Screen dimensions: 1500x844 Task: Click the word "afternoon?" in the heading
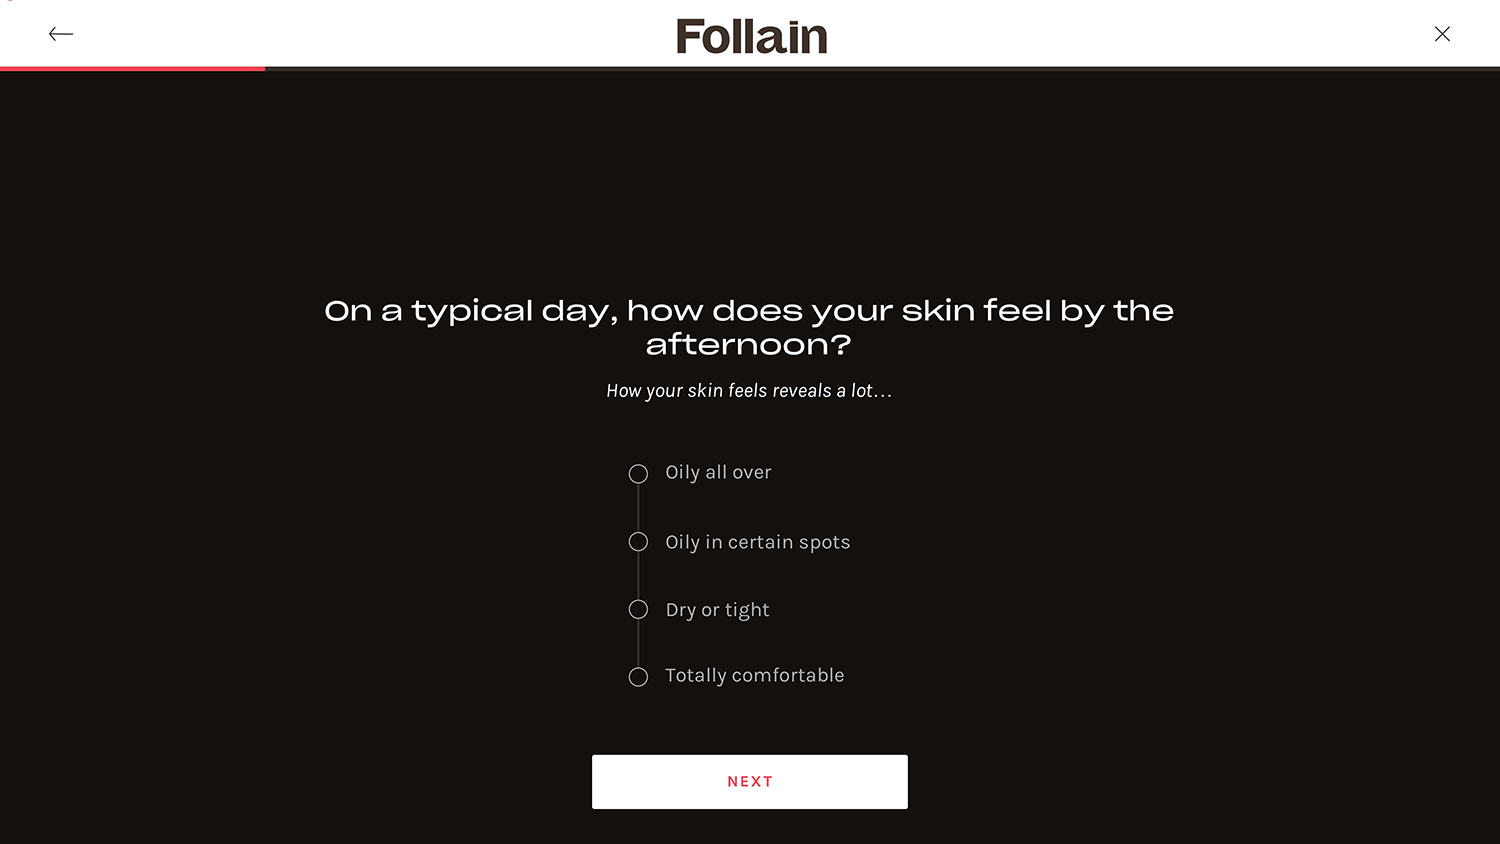[748, 345]
